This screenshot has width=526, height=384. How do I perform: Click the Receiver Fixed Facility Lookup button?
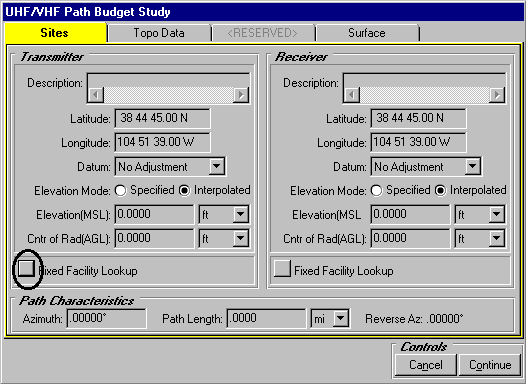[282, 269]
